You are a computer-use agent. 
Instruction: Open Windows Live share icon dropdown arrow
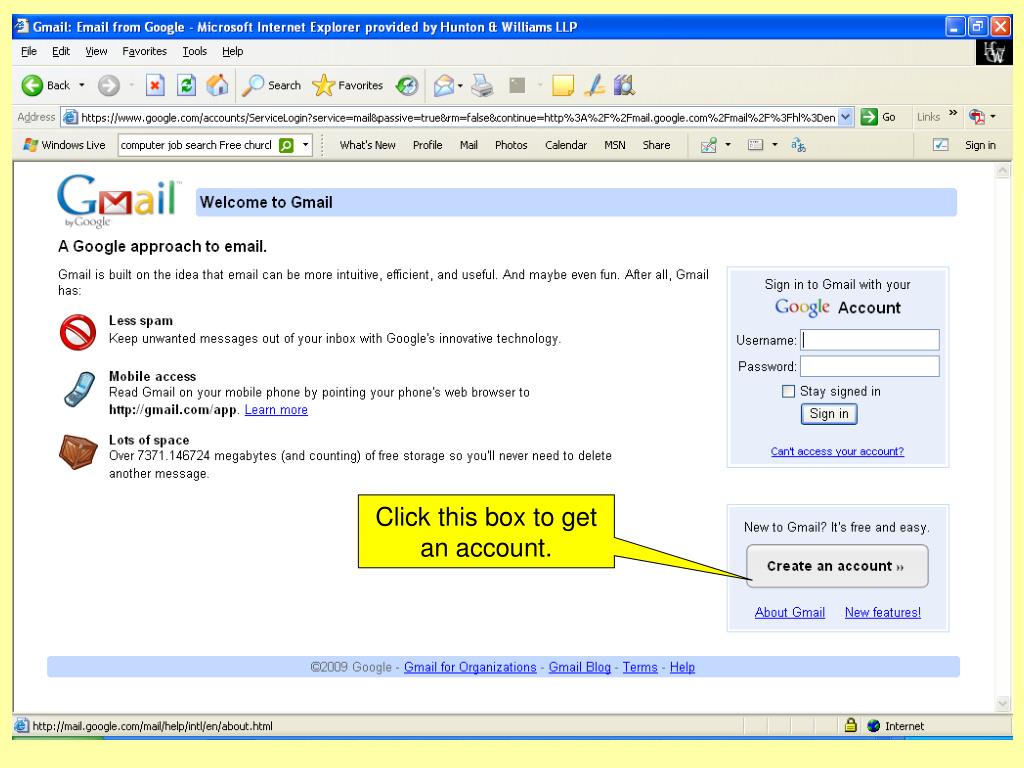pos(728,145)
